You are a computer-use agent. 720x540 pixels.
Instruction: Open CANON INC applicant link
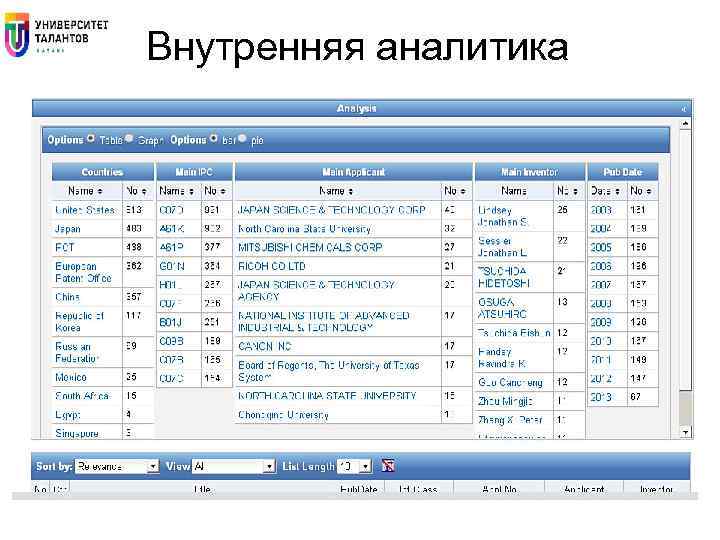(265, 346)
